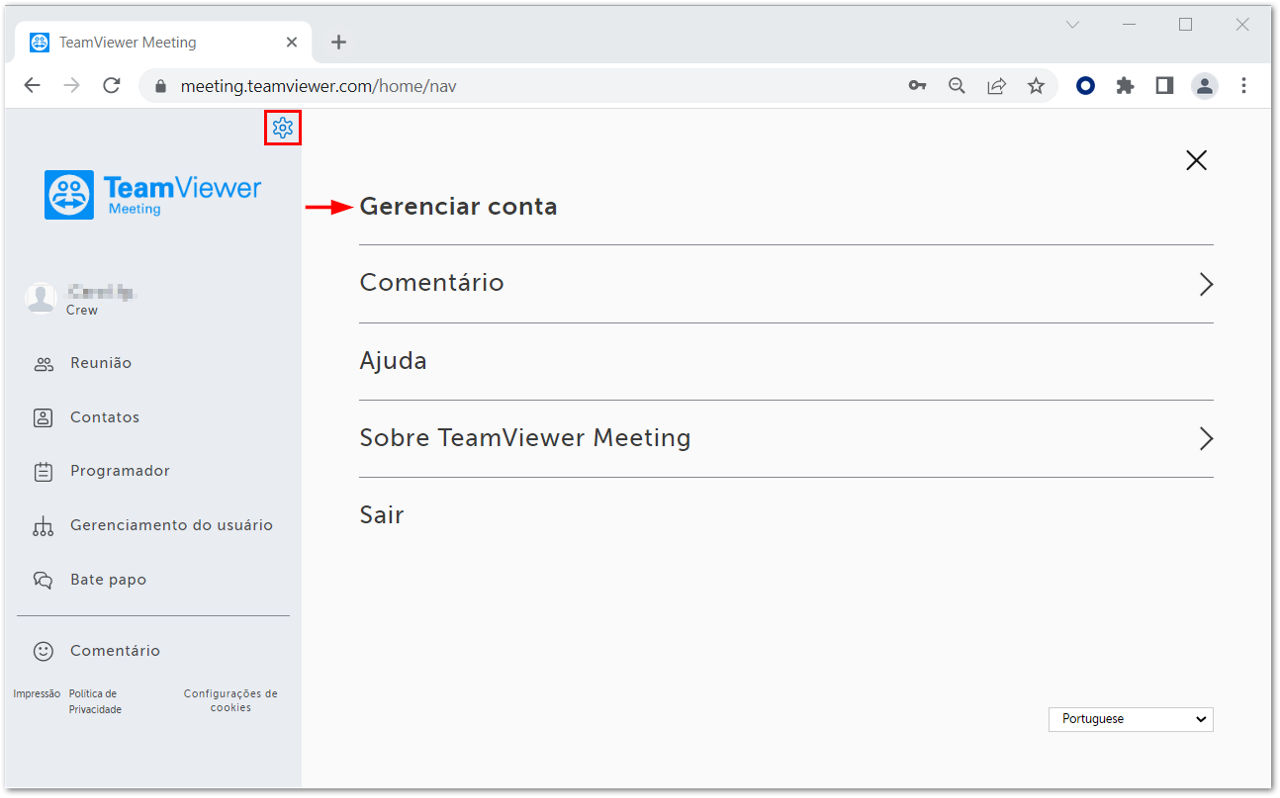This screenshot has width=1280, height=798.
Task: Minimize the browser window
Action: pos(1129,25)
